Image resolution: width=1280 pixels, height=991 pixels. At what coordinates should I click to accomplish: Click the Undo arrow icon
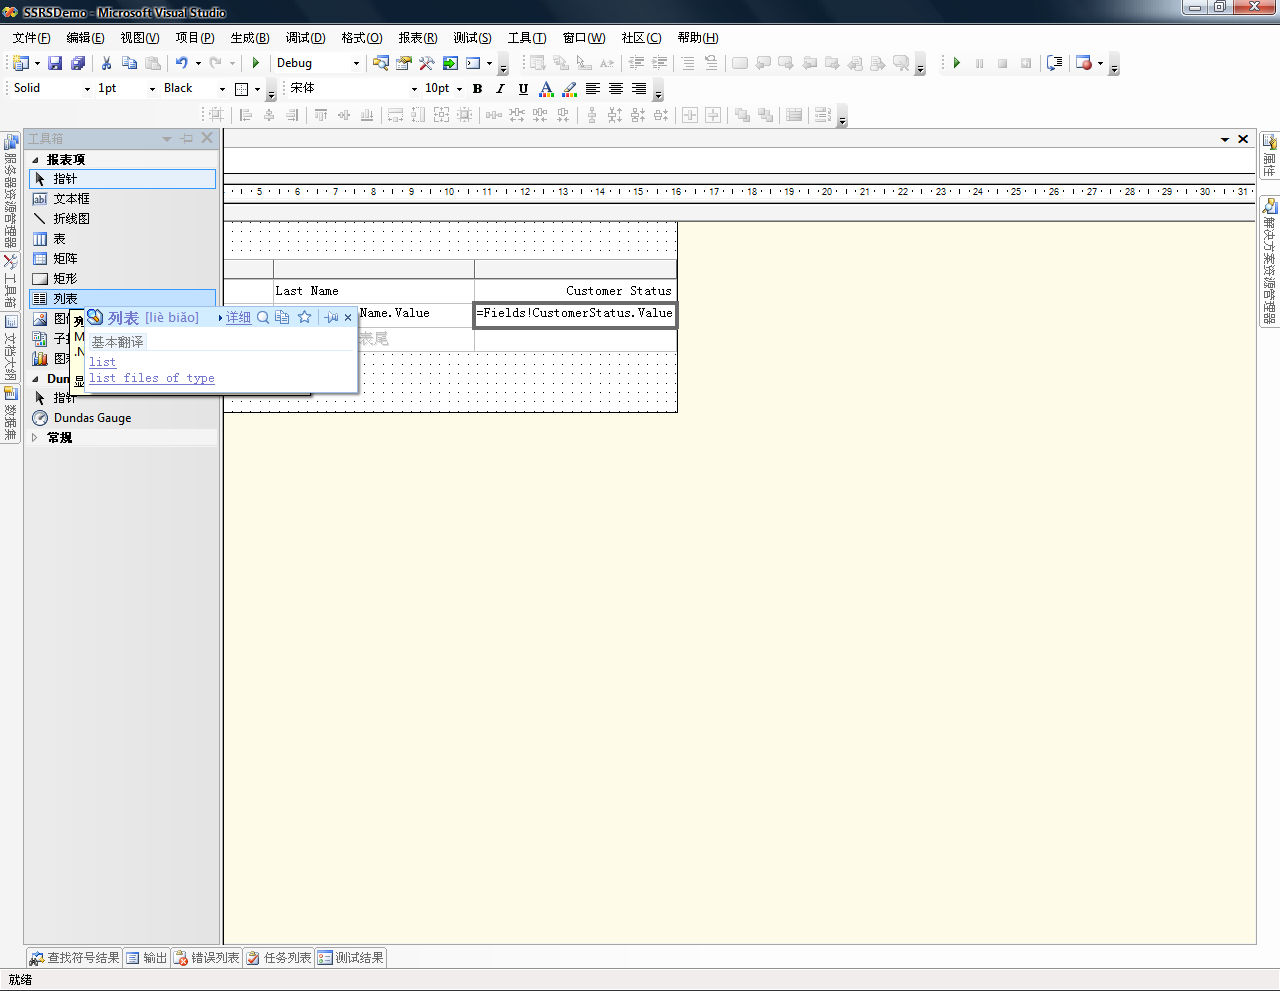[x=181, y=63]
